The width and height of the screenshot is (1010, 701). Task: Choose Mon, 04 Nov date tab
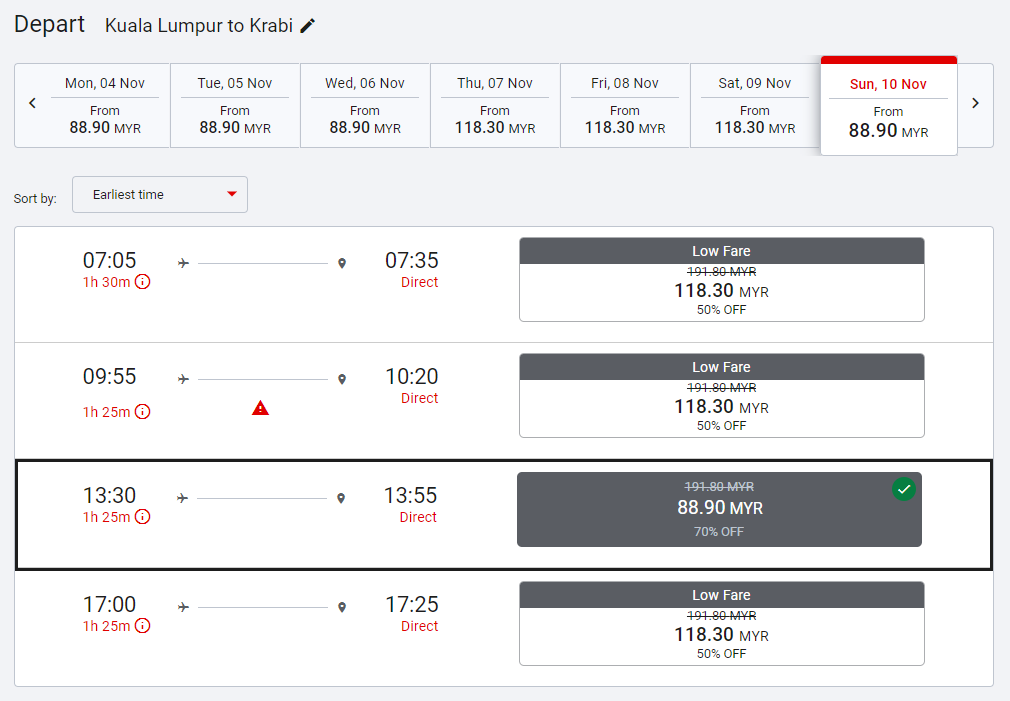pos(105,106)
